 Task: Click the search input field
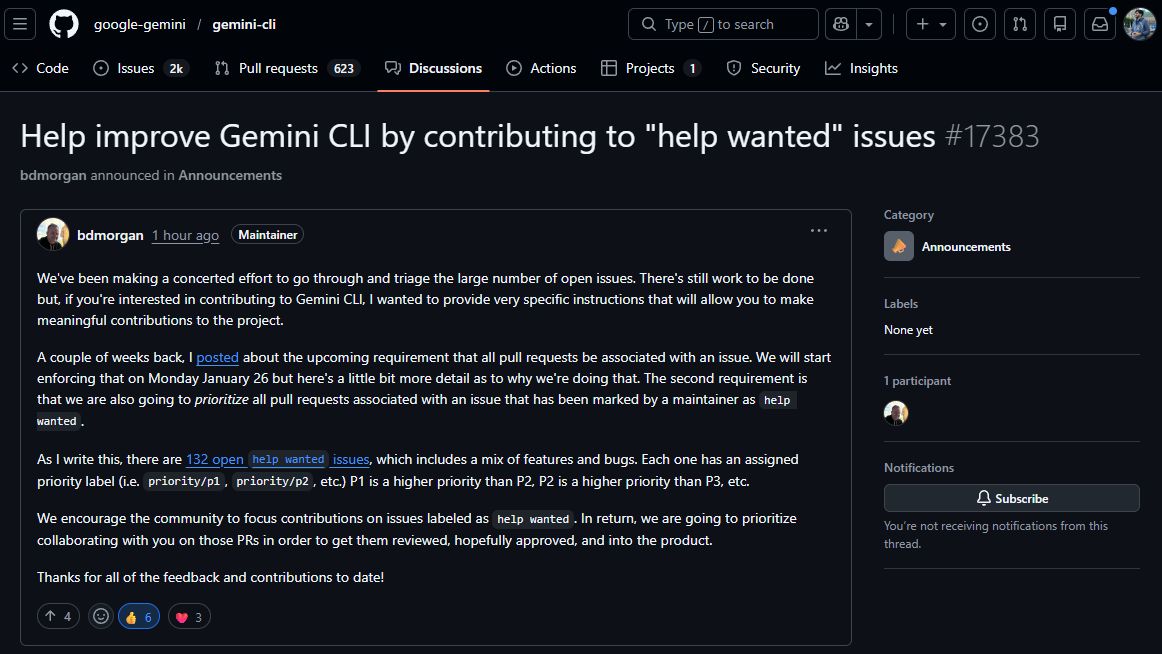pyautogui.click(x=723, y=24)
